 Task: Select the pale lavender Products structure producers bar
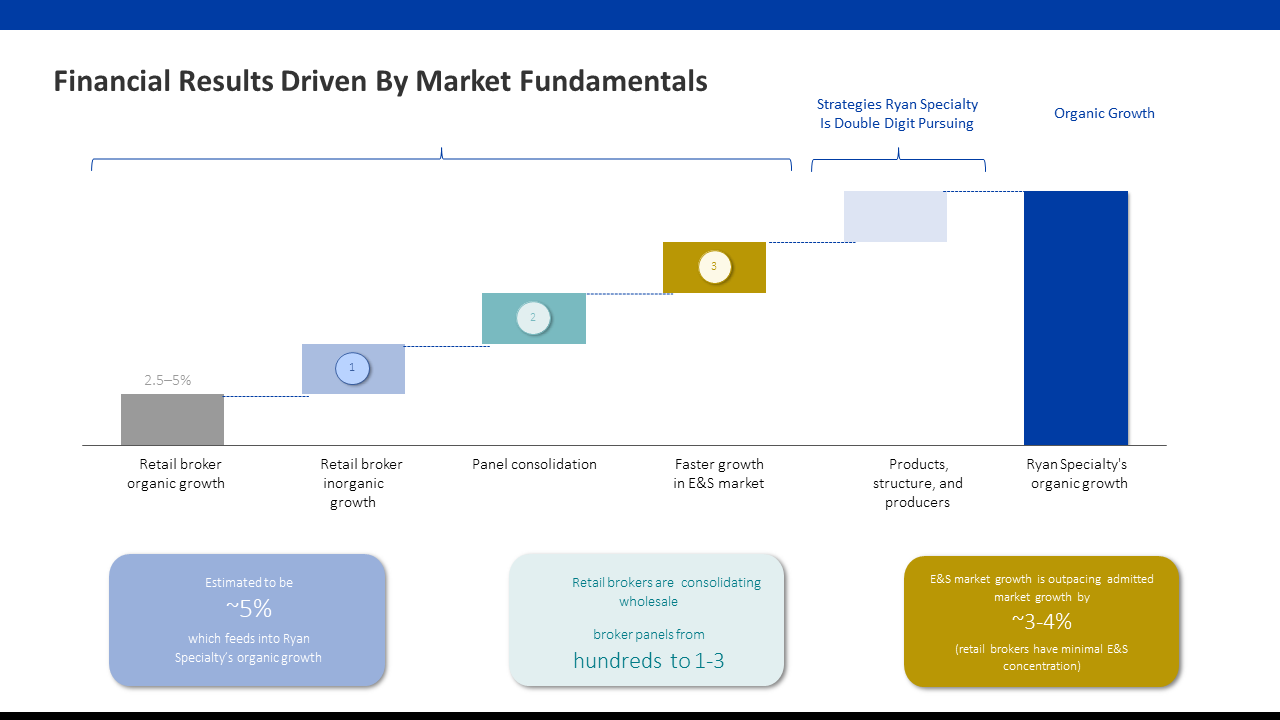tap(895, 216)
